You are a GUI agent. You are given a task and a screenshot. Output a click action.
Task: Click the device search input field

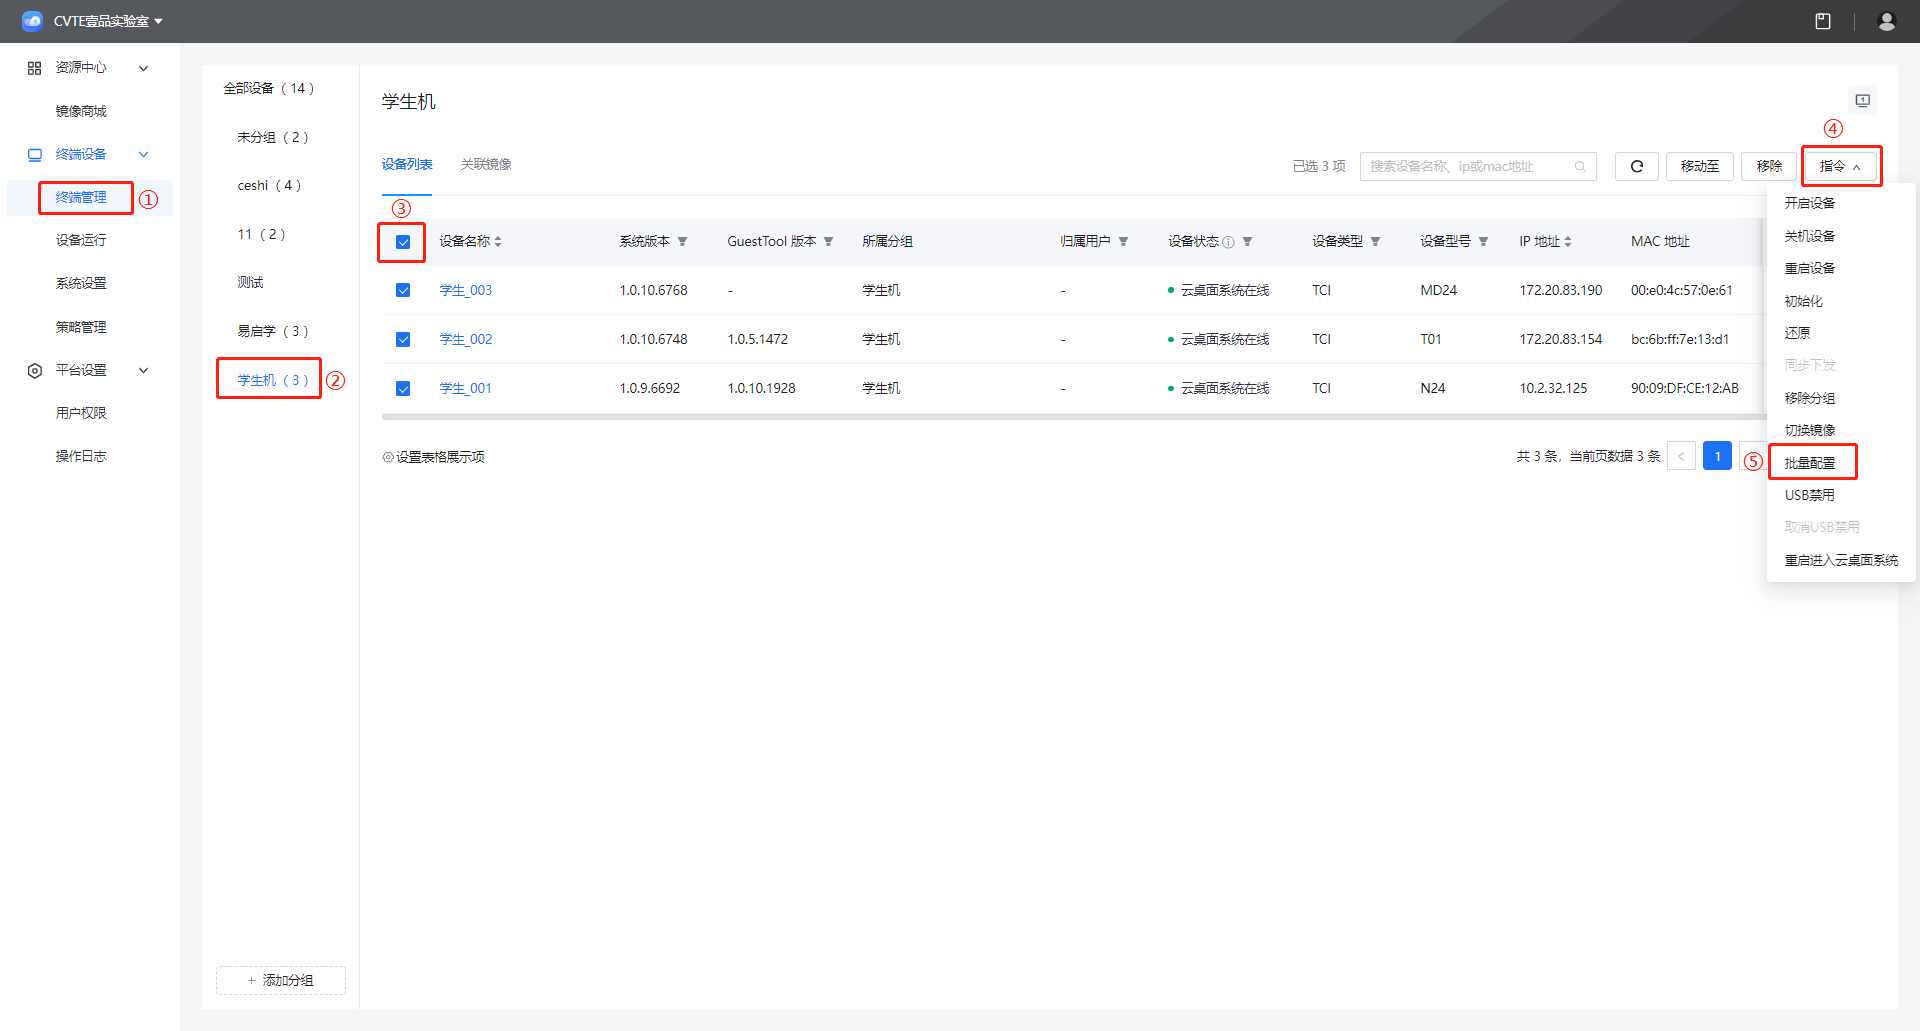(x=1478, y=166)
